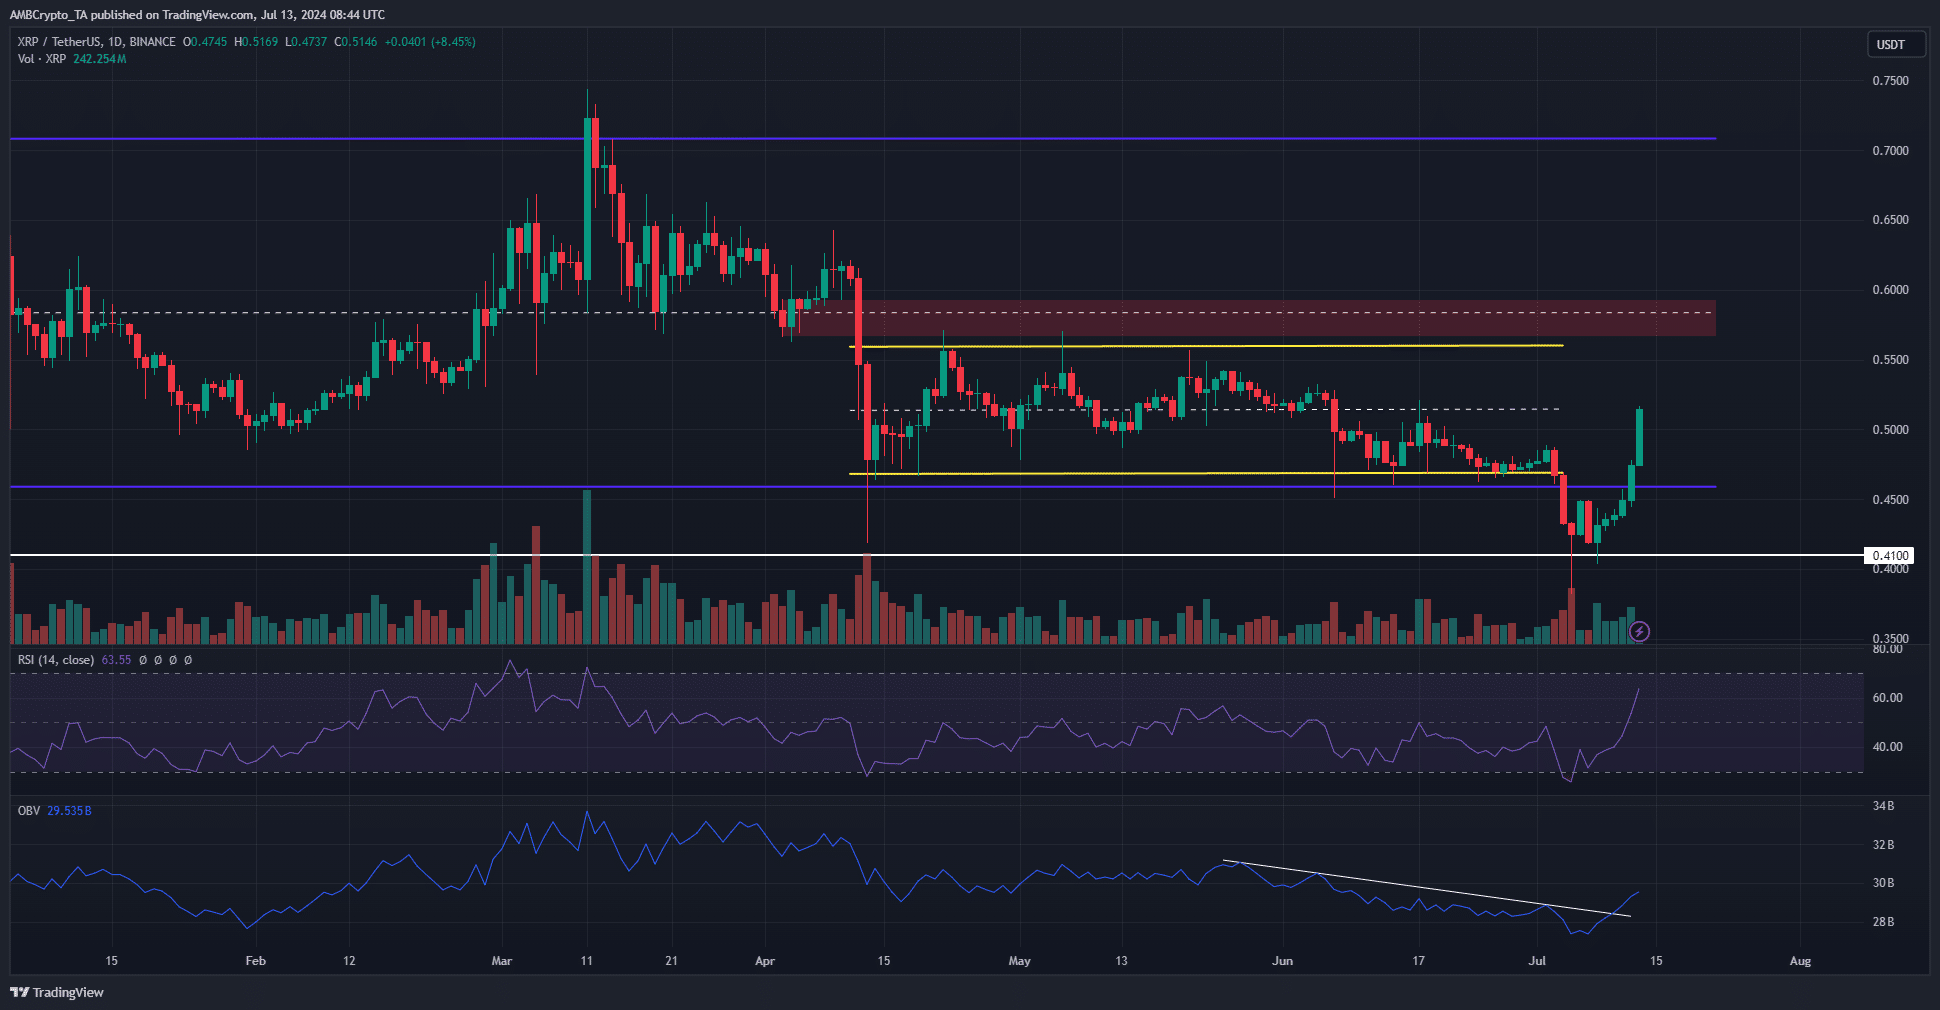
Task: Click the change value +0.0401 (+8.45%)
Action: [430, 42]
